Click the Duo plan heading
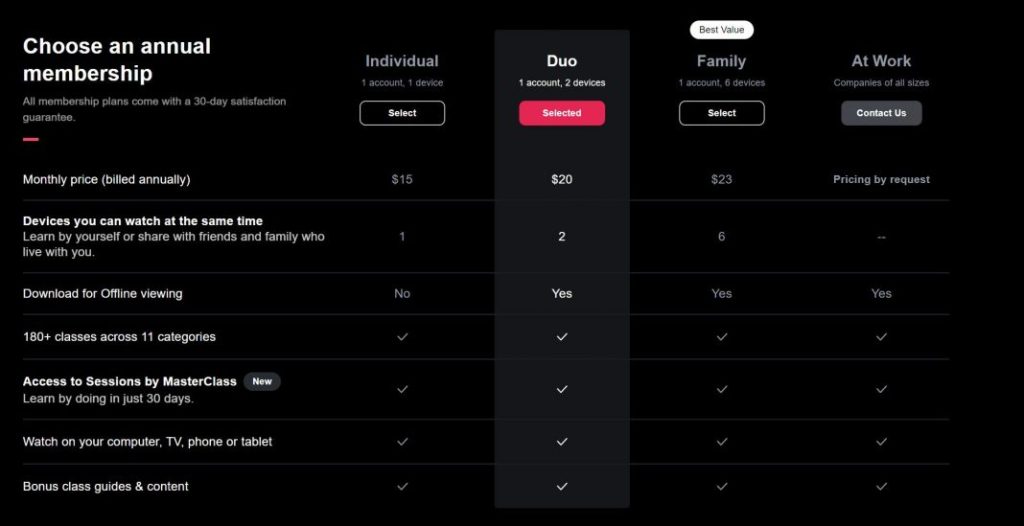 [x=562, y=61]
